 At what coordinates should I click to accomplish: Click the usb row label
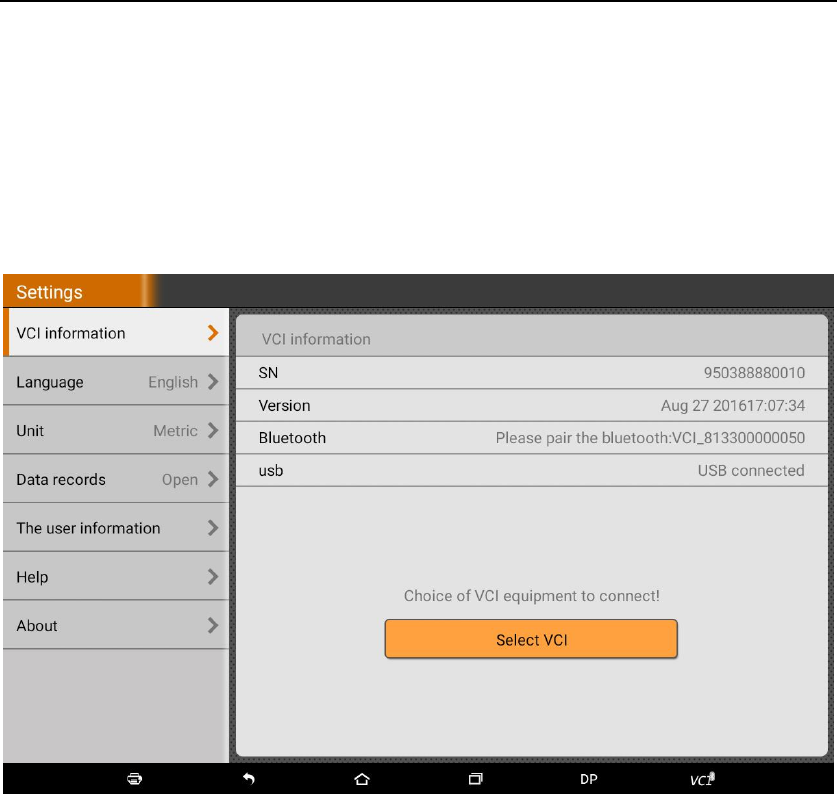pos(271,470)
